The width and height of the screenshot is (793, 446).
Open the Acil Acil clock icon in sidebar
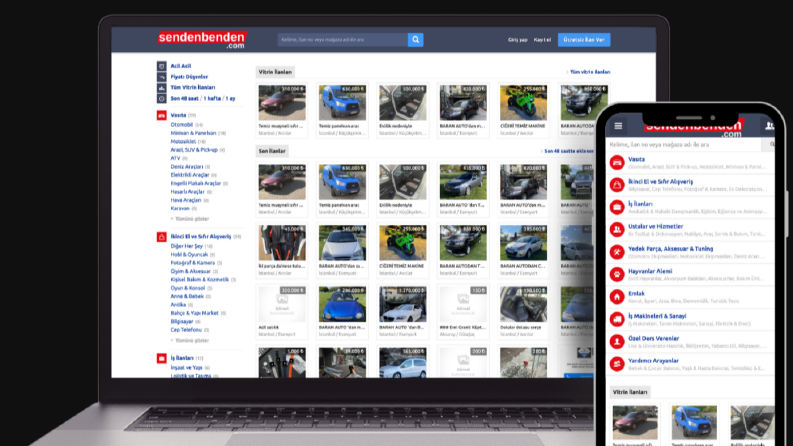coord(161,66)
